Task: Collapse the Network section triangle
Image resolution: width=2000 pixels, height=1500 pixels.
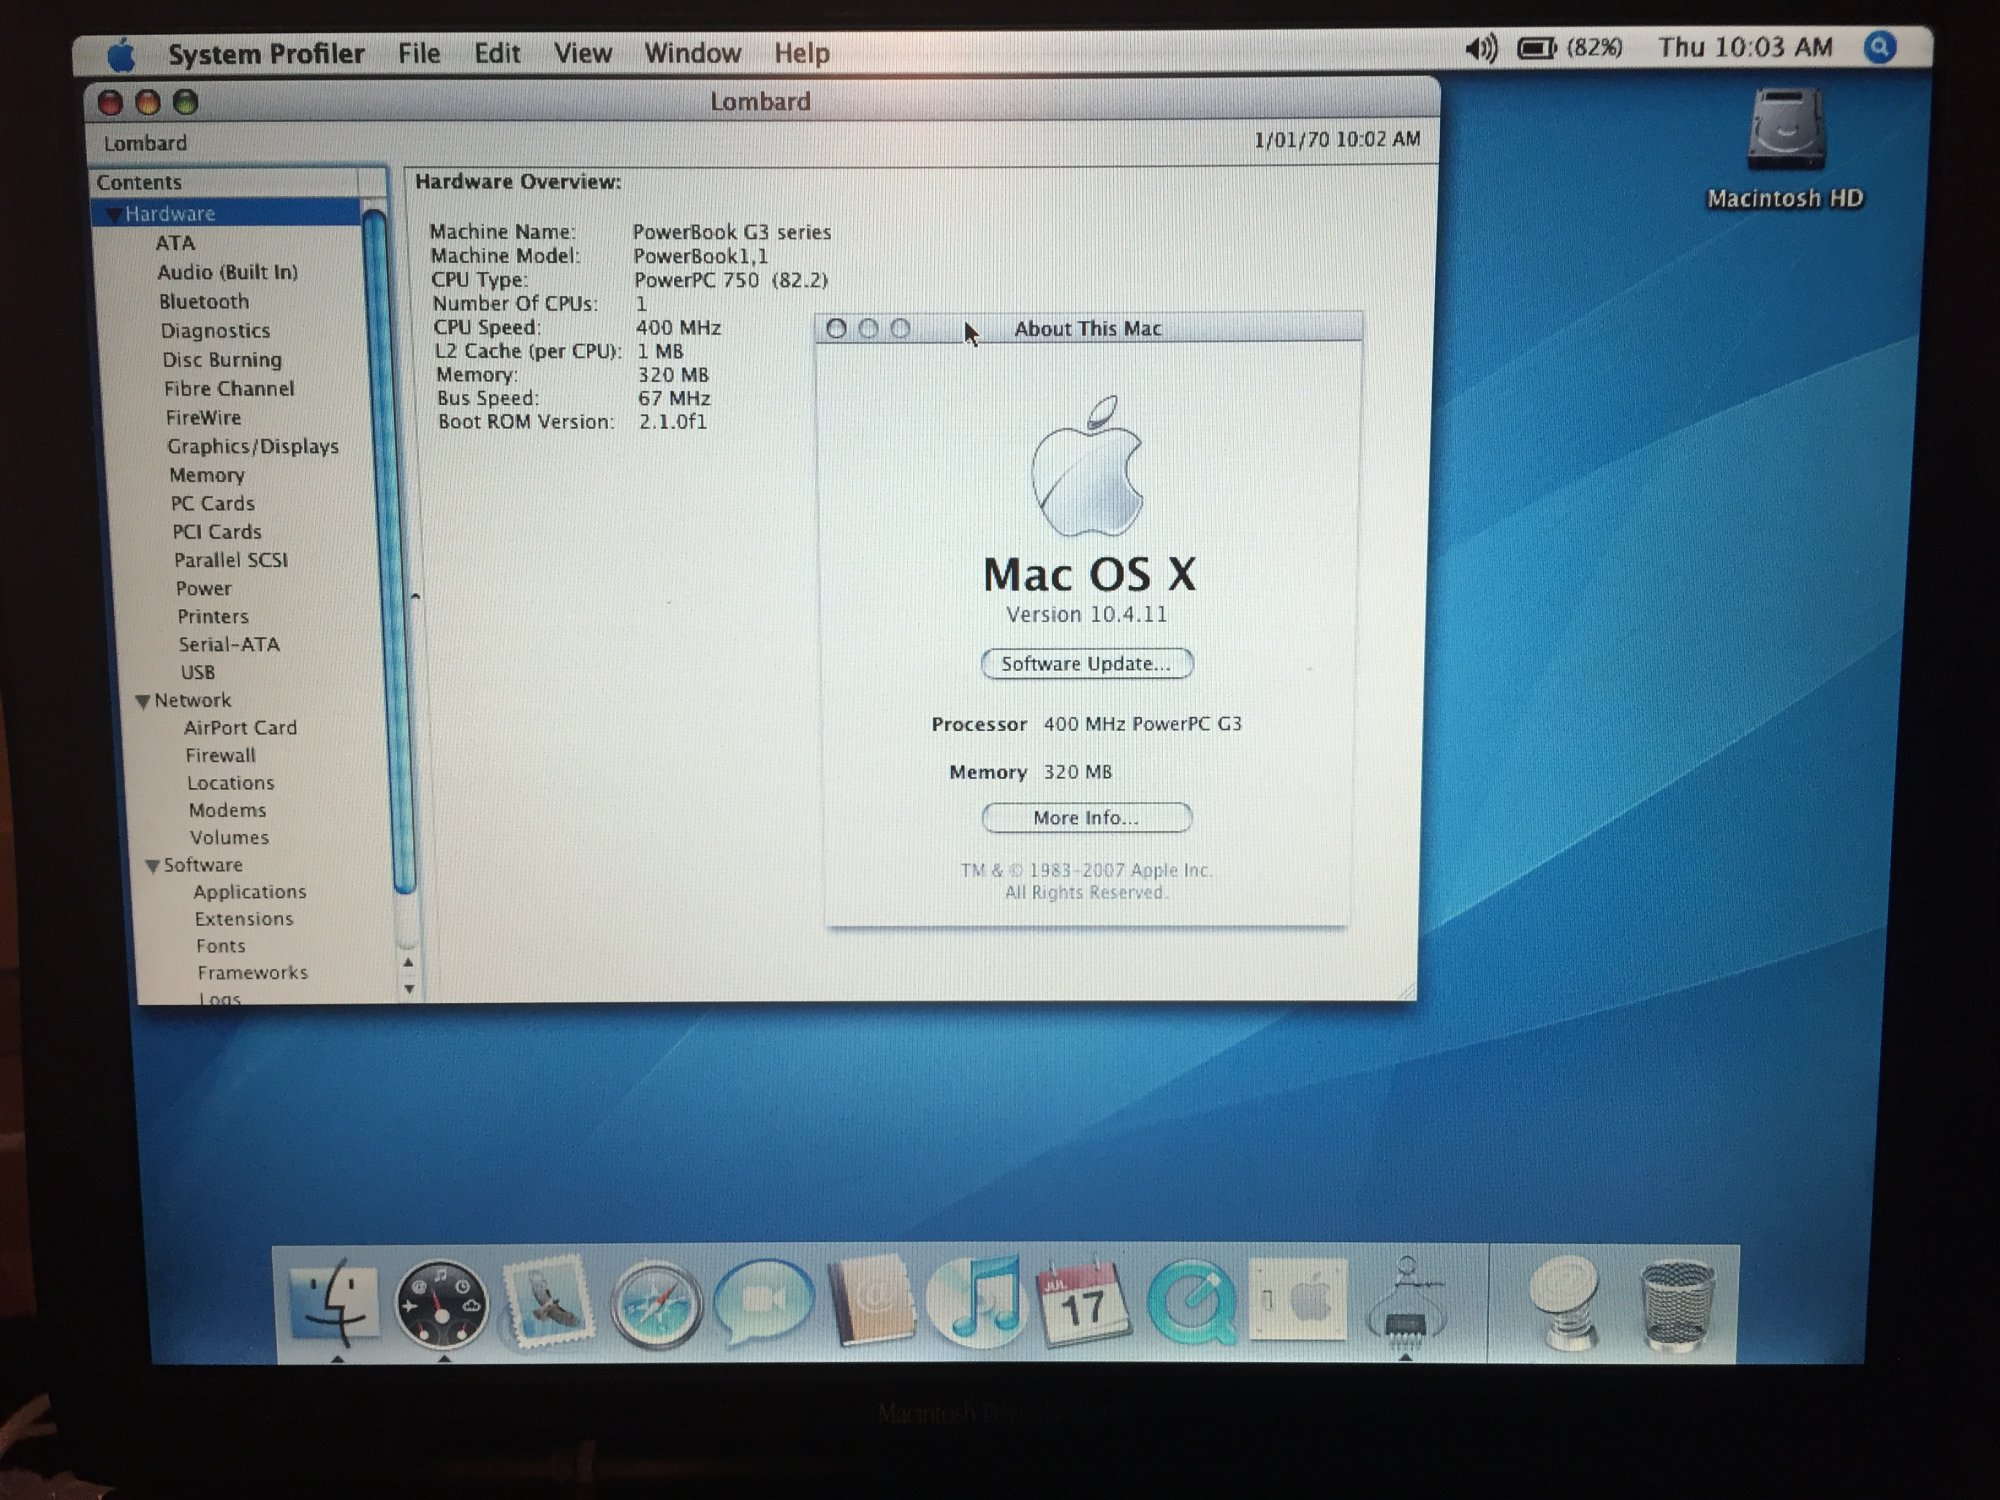Action: 143,701
